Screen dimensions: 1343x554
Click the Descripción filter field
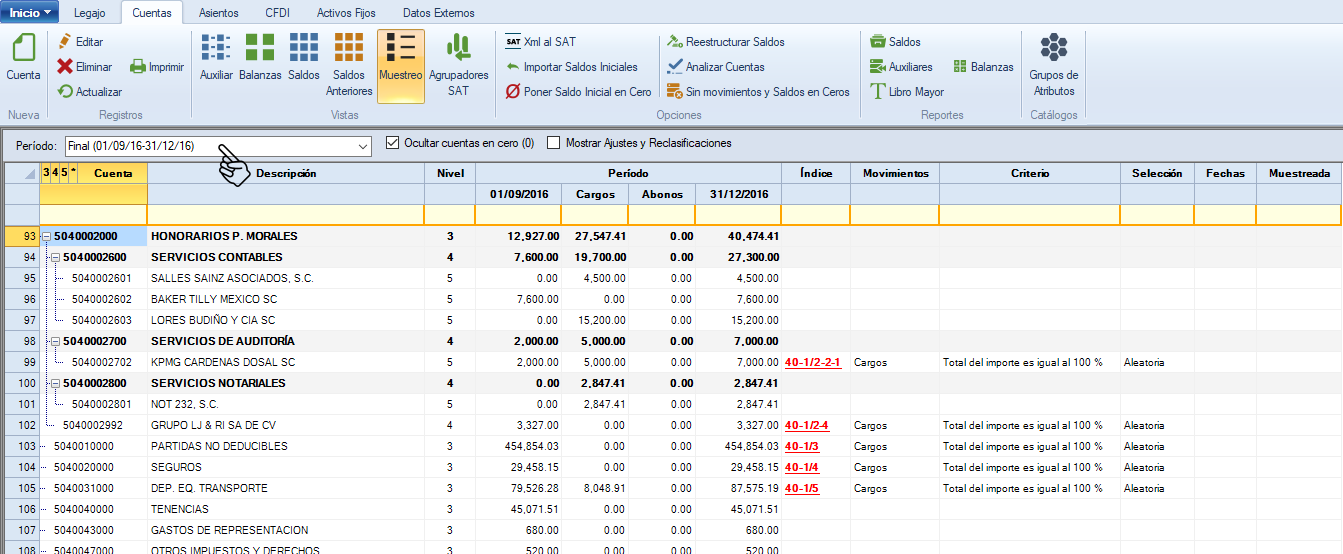tap(285, 215)
